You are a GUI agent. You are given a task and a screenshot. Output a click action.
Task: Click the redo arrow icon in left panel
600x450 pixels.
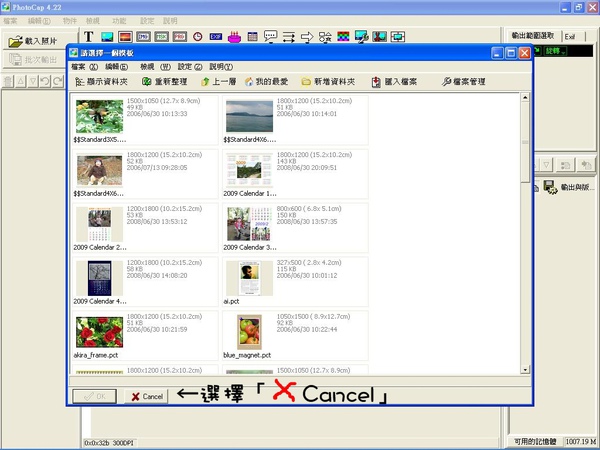58,81
